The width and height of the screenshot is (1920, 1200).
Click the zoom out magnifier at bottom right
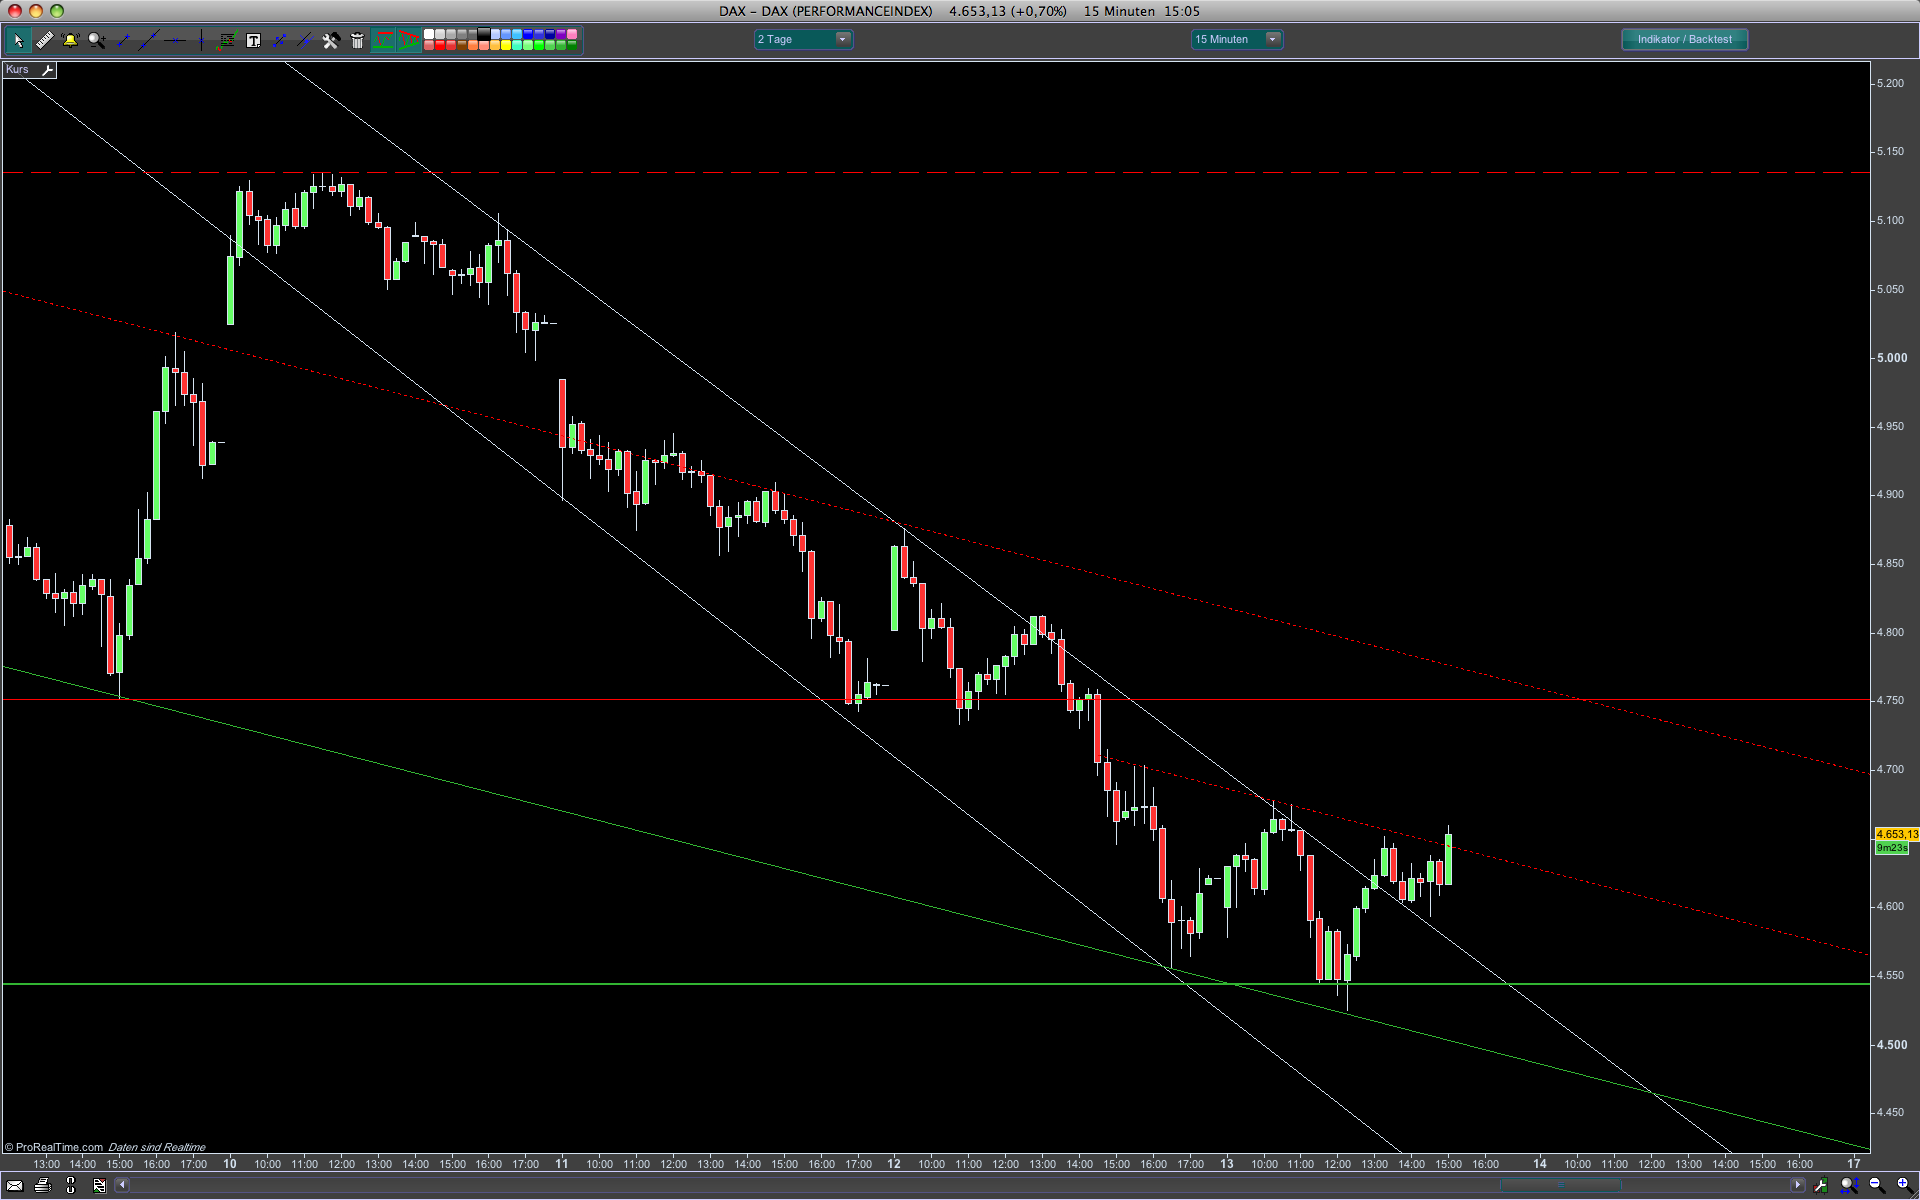[1876, 1185]
